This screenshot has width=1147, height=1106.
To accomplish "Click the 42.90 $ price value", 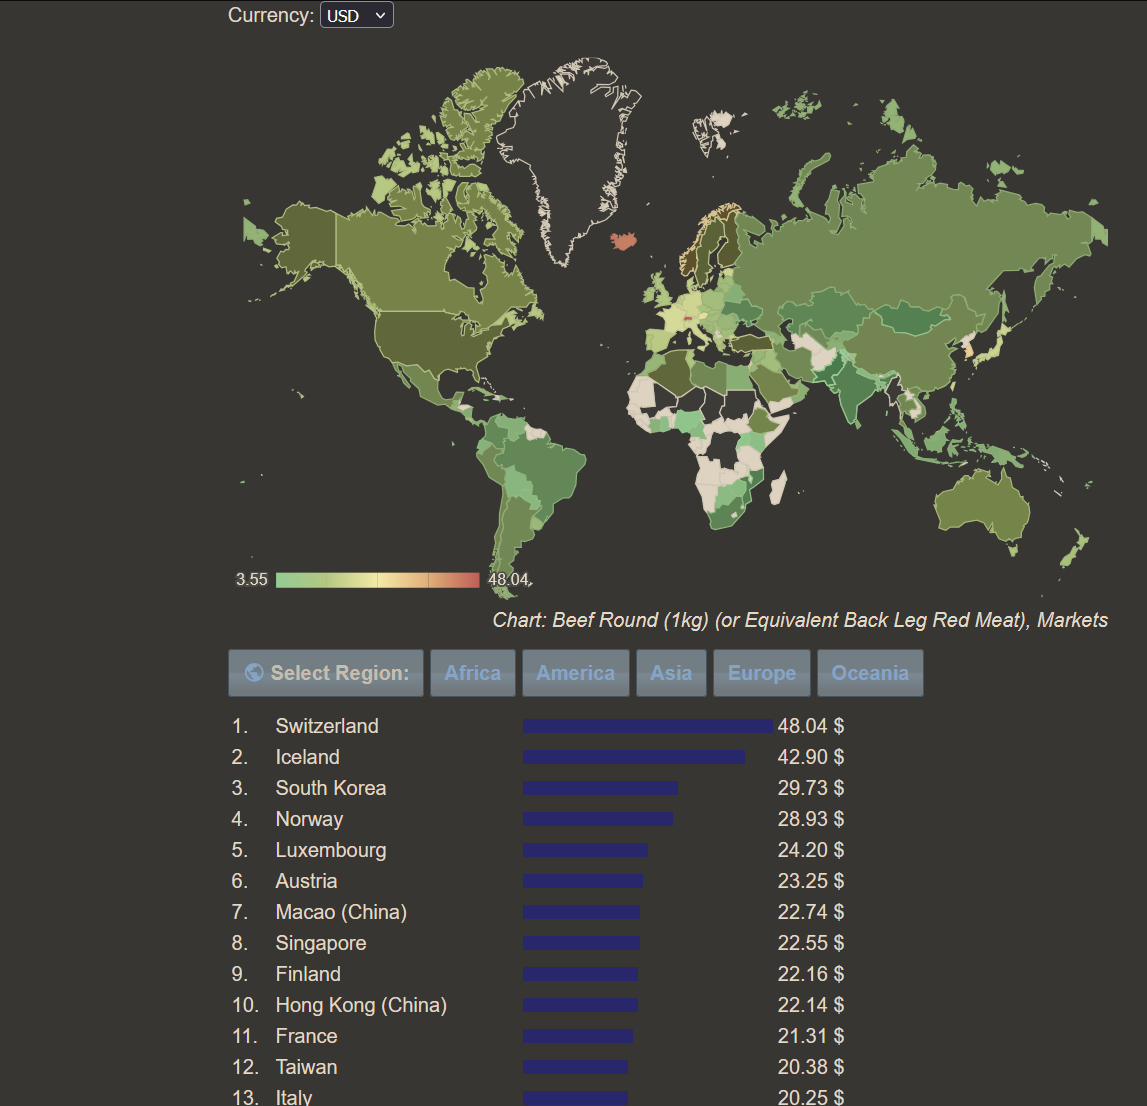I will tap(811, 757).
